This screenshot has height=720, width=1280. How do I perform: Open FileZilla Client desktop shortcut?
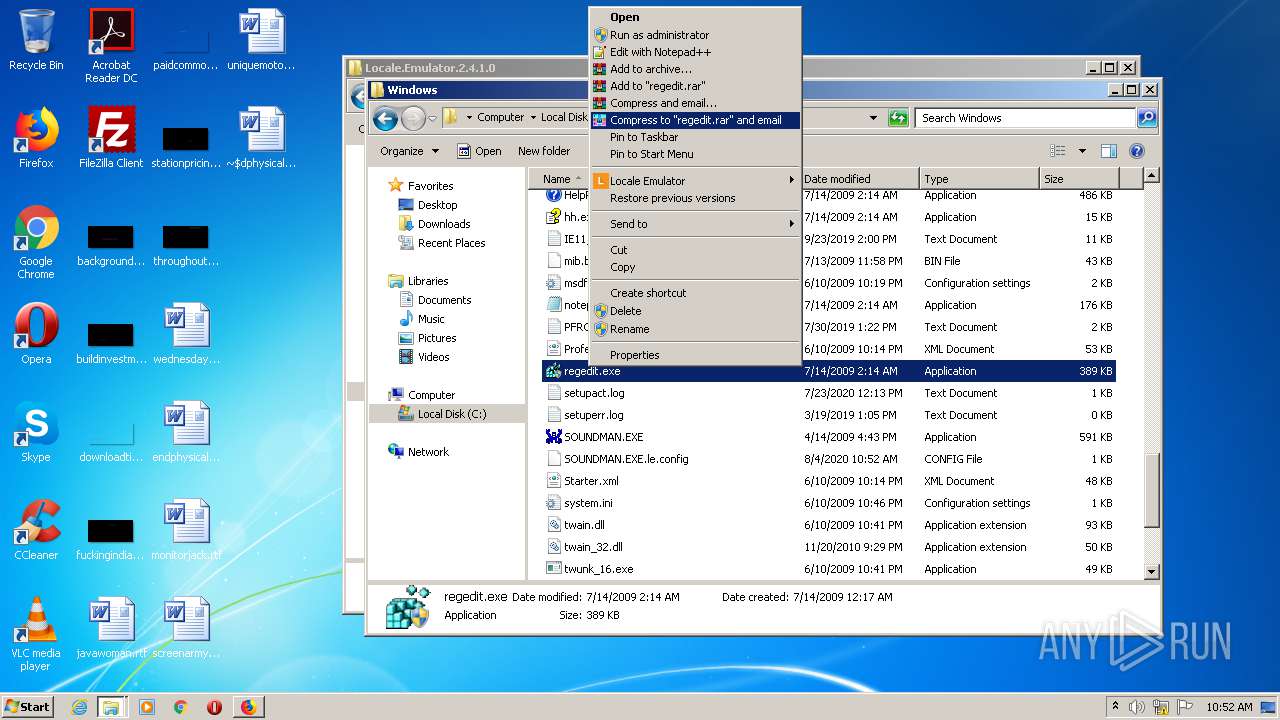(x=111, y=138)
